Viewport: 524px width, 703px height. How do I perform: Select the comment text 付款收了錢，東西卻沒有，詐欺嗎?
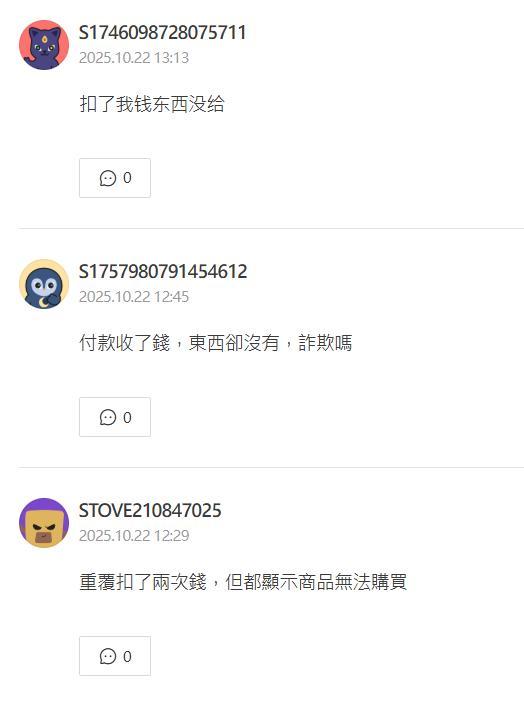216,343
